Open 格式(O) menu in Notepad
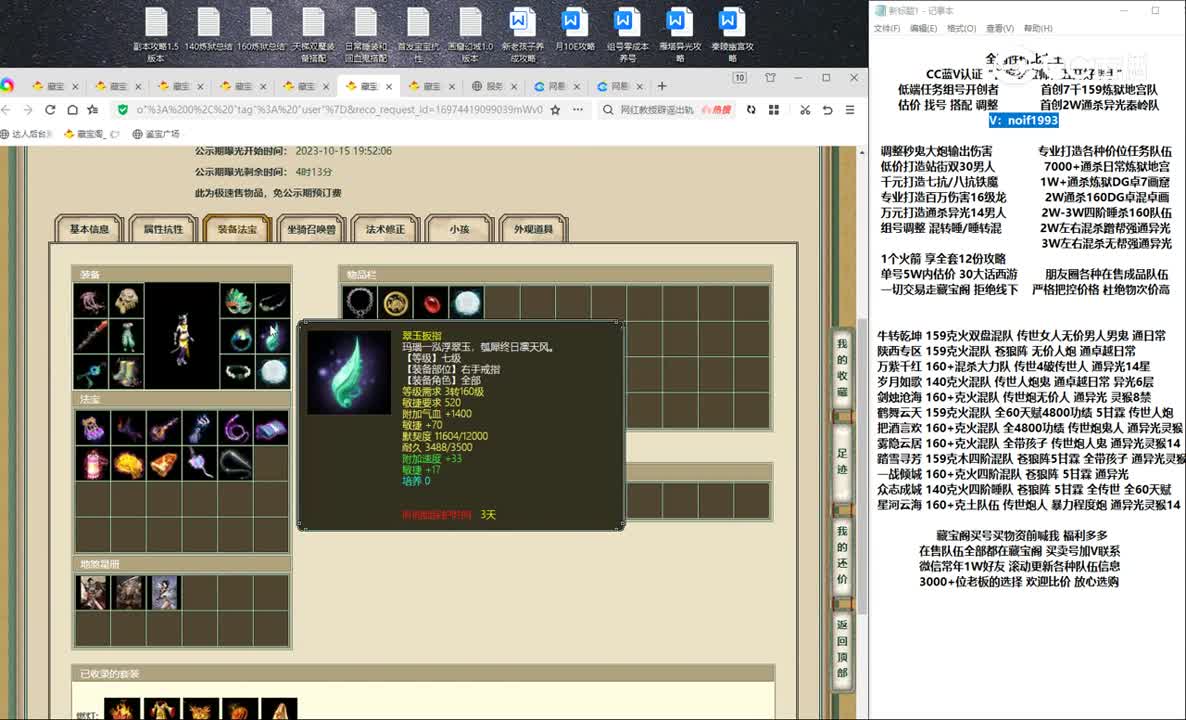The height and width of the screenshot is (720, 1186). point(961,28)
